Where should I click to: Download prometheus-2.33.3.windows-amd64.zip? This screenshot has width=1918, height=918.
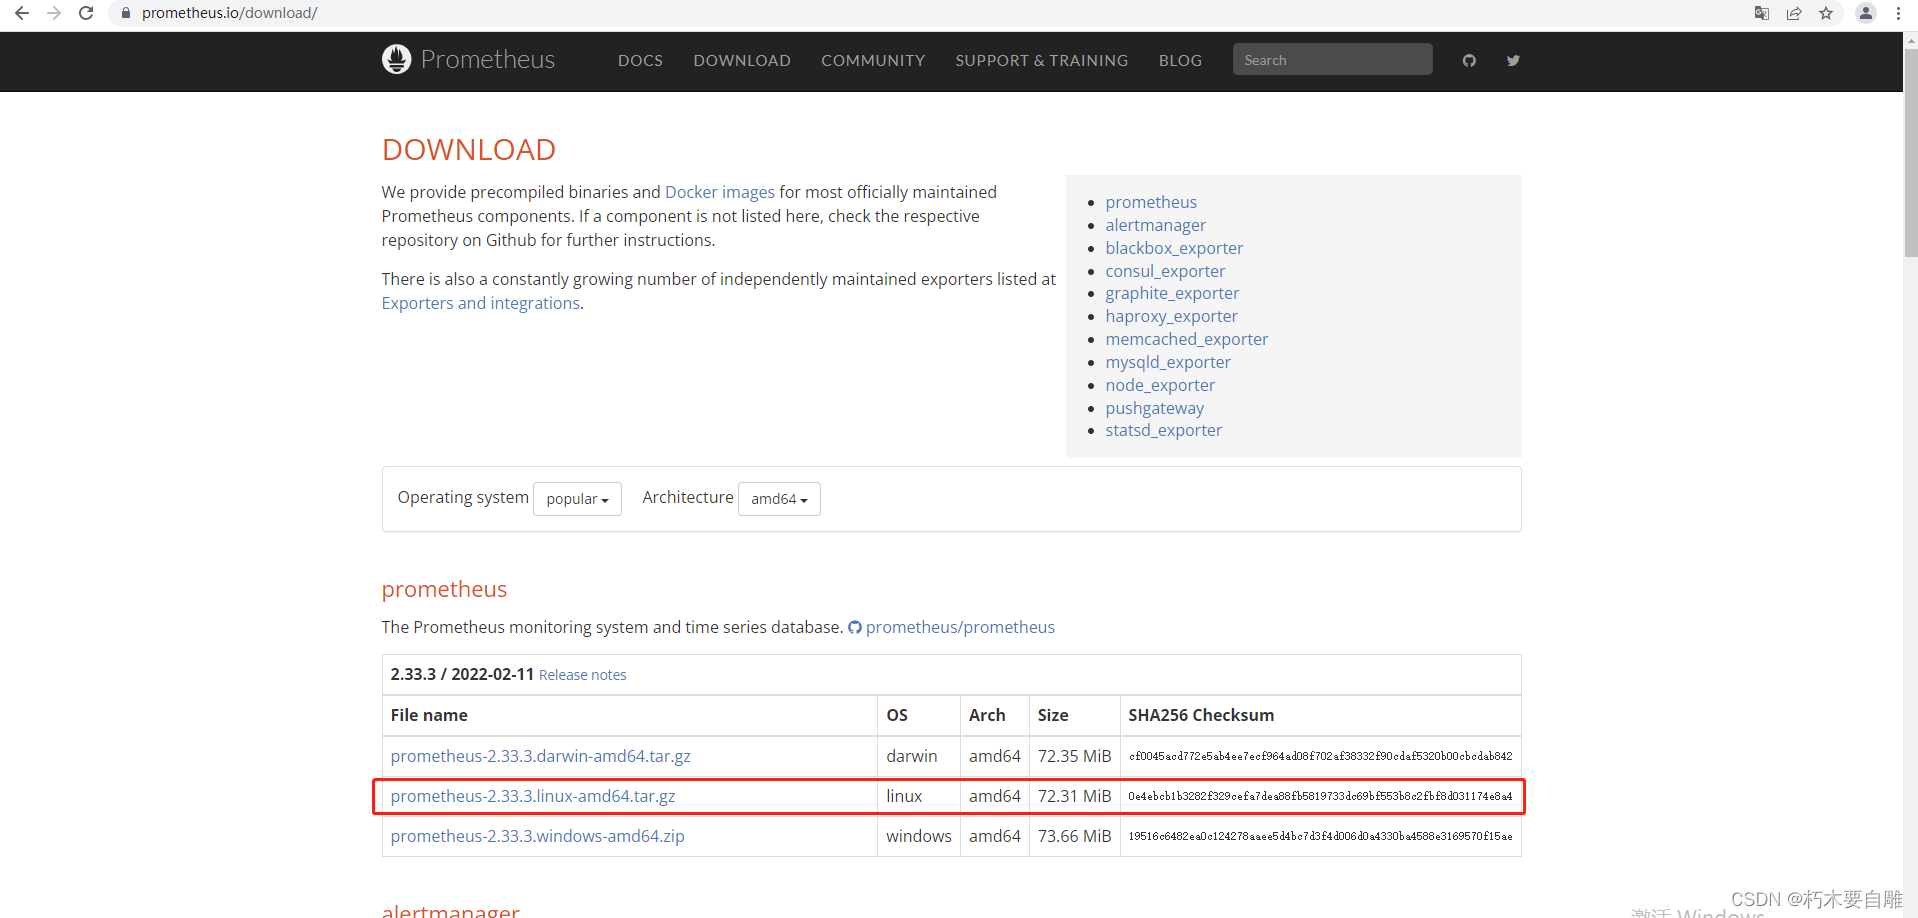click(x=537, y=836)
